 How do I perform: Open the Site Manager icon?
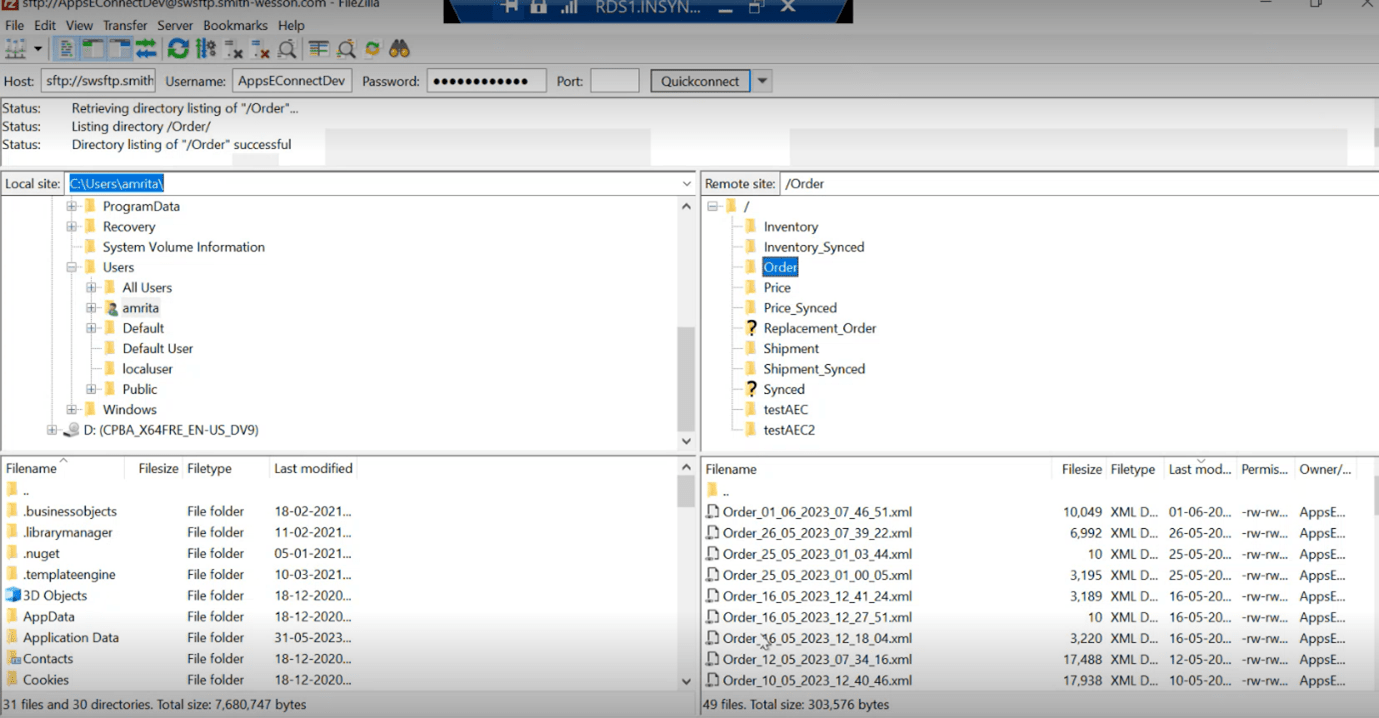(15, 49)
